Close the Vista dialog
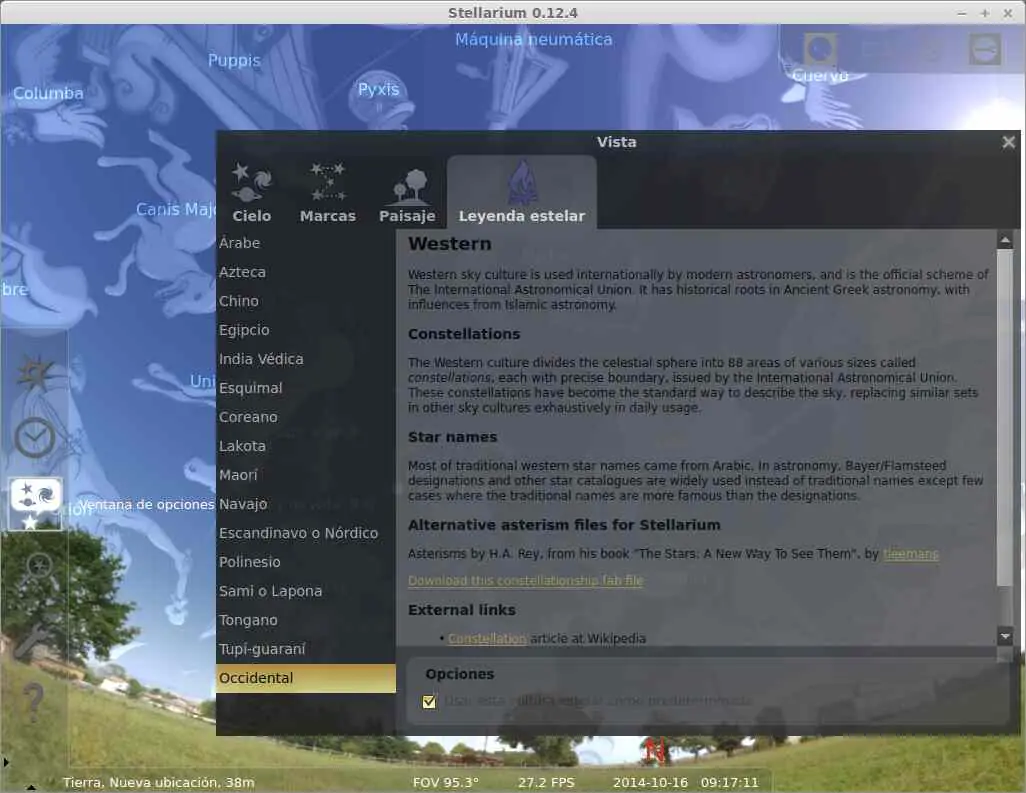The width and height of the screenshot is (1026, 793). pos(1008,142)
